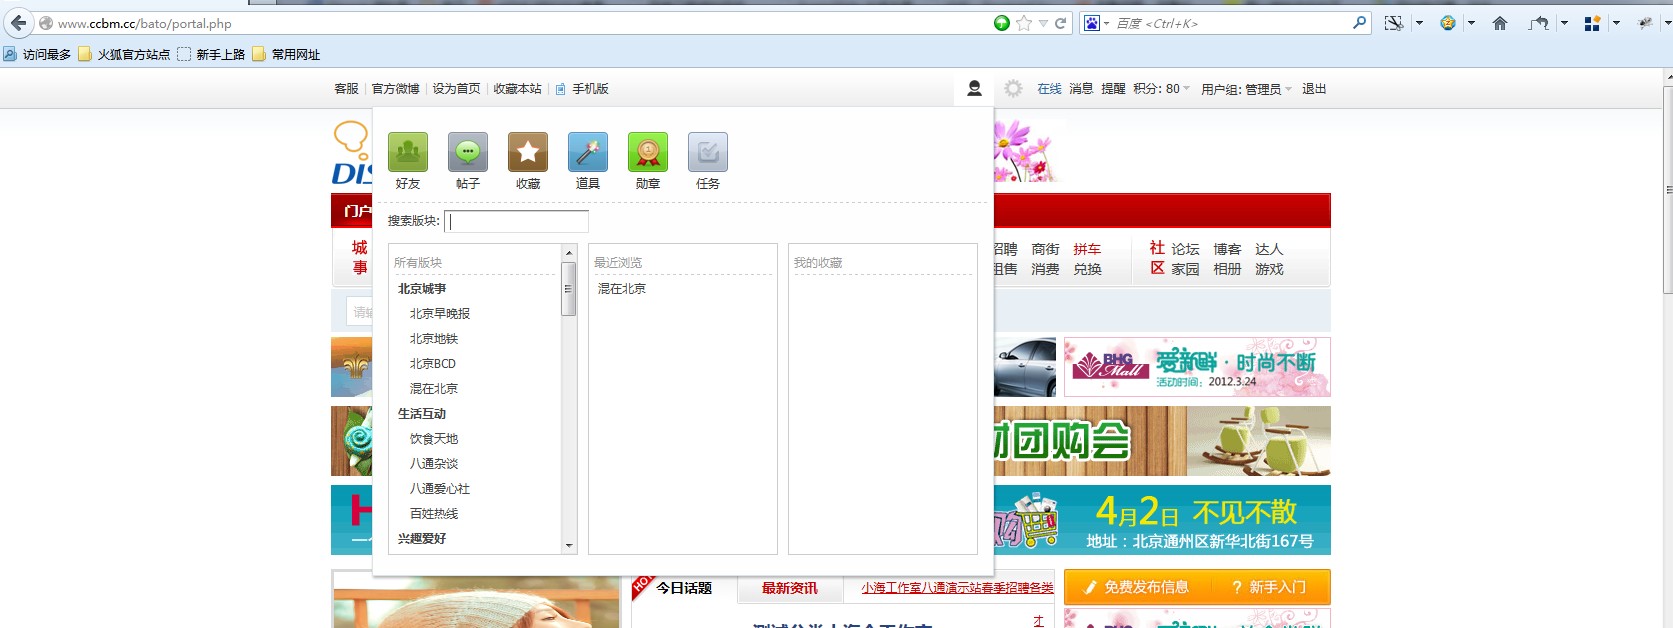
Task: Open the 提醒 reminders link
Action: click(1113, 89)
